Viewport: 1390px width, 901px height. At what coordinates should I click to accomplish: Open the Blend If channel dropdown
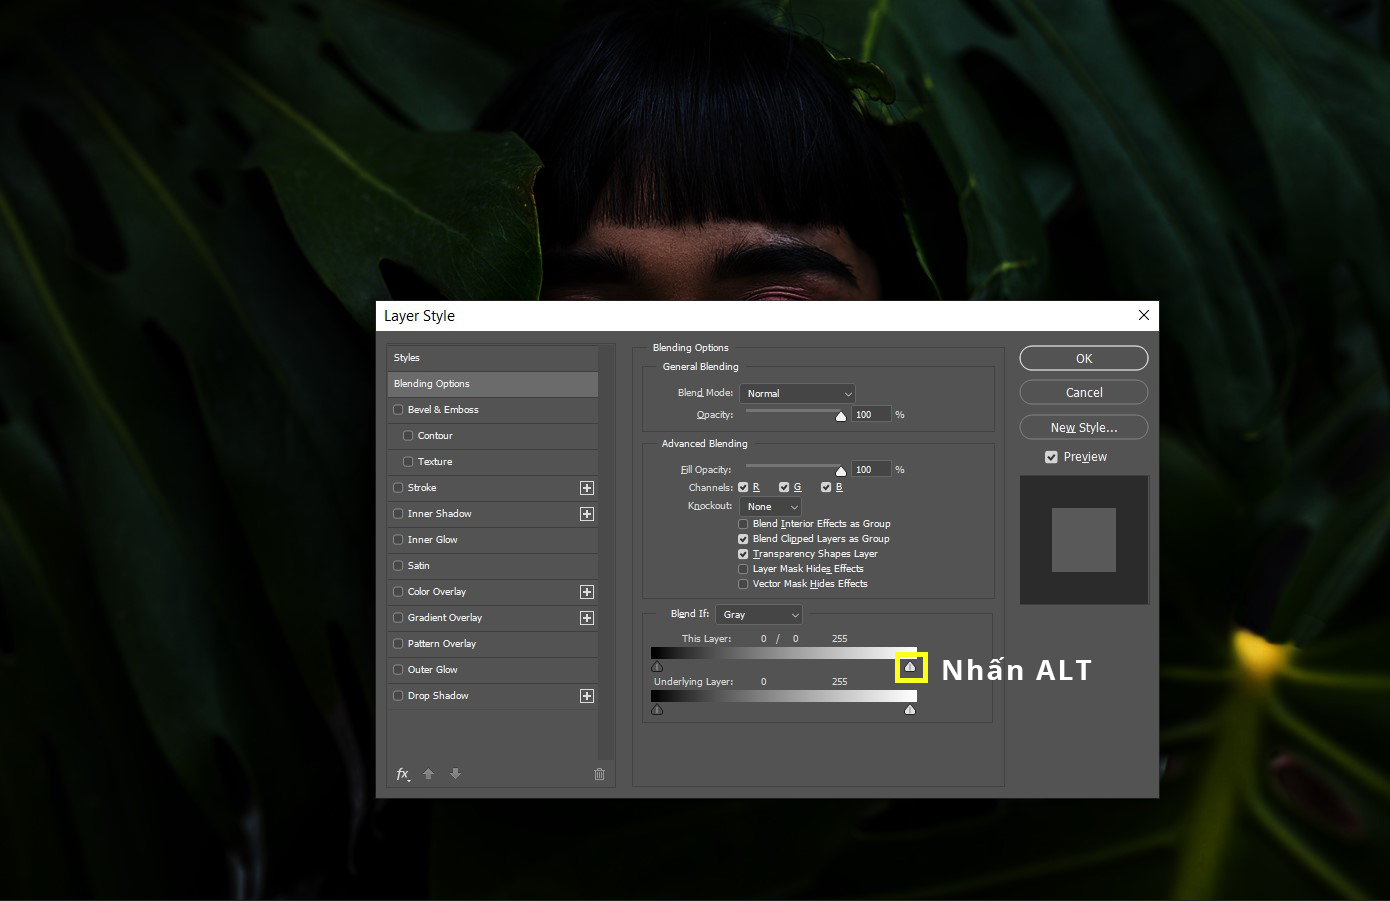[x=759, y=615]
